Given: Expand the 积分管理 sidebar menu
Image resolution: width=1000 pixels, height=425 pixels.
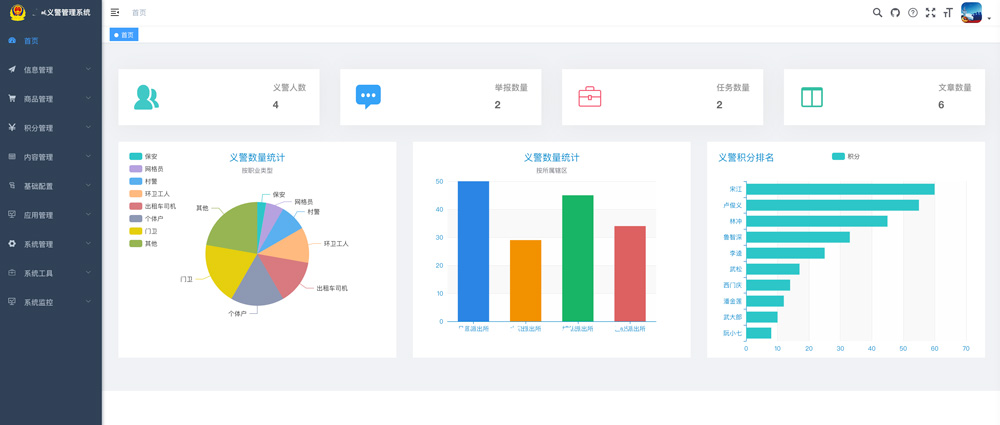Looking at the screenshot, I should coord(50,128).
